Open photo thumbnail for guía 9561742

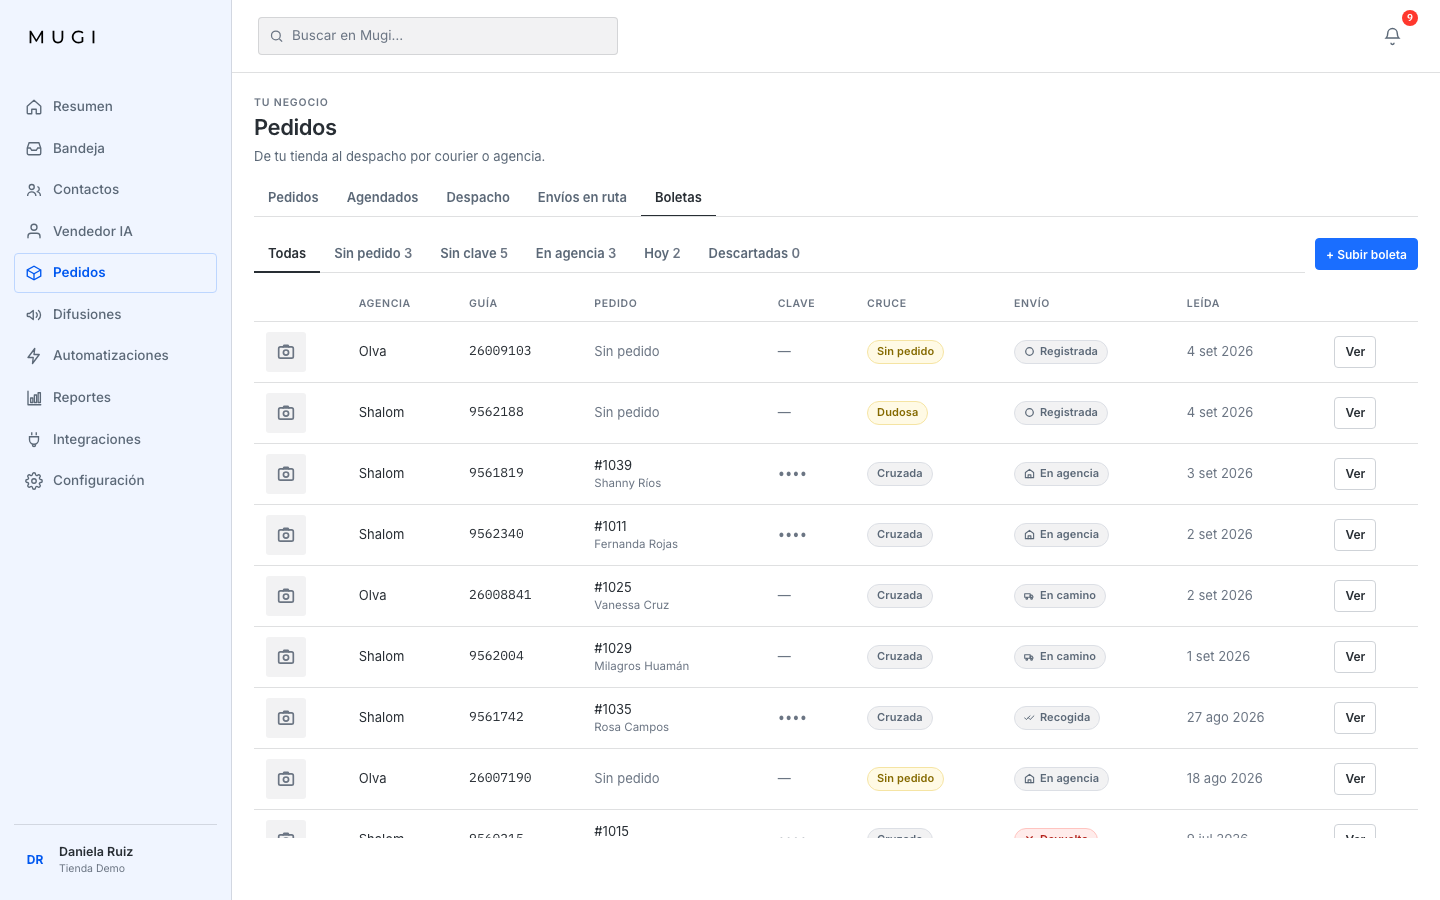pos(286,718)
